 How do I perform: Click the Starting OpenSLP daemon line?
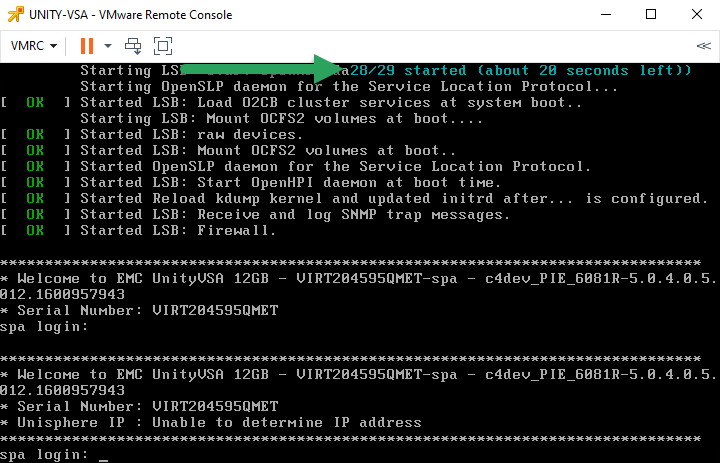click(349, 86)
